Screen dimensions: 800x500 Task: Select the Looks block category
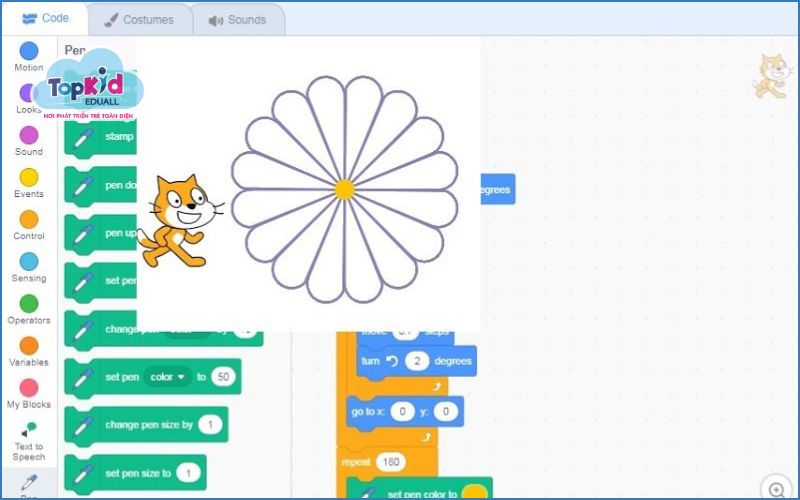(29, 99)
